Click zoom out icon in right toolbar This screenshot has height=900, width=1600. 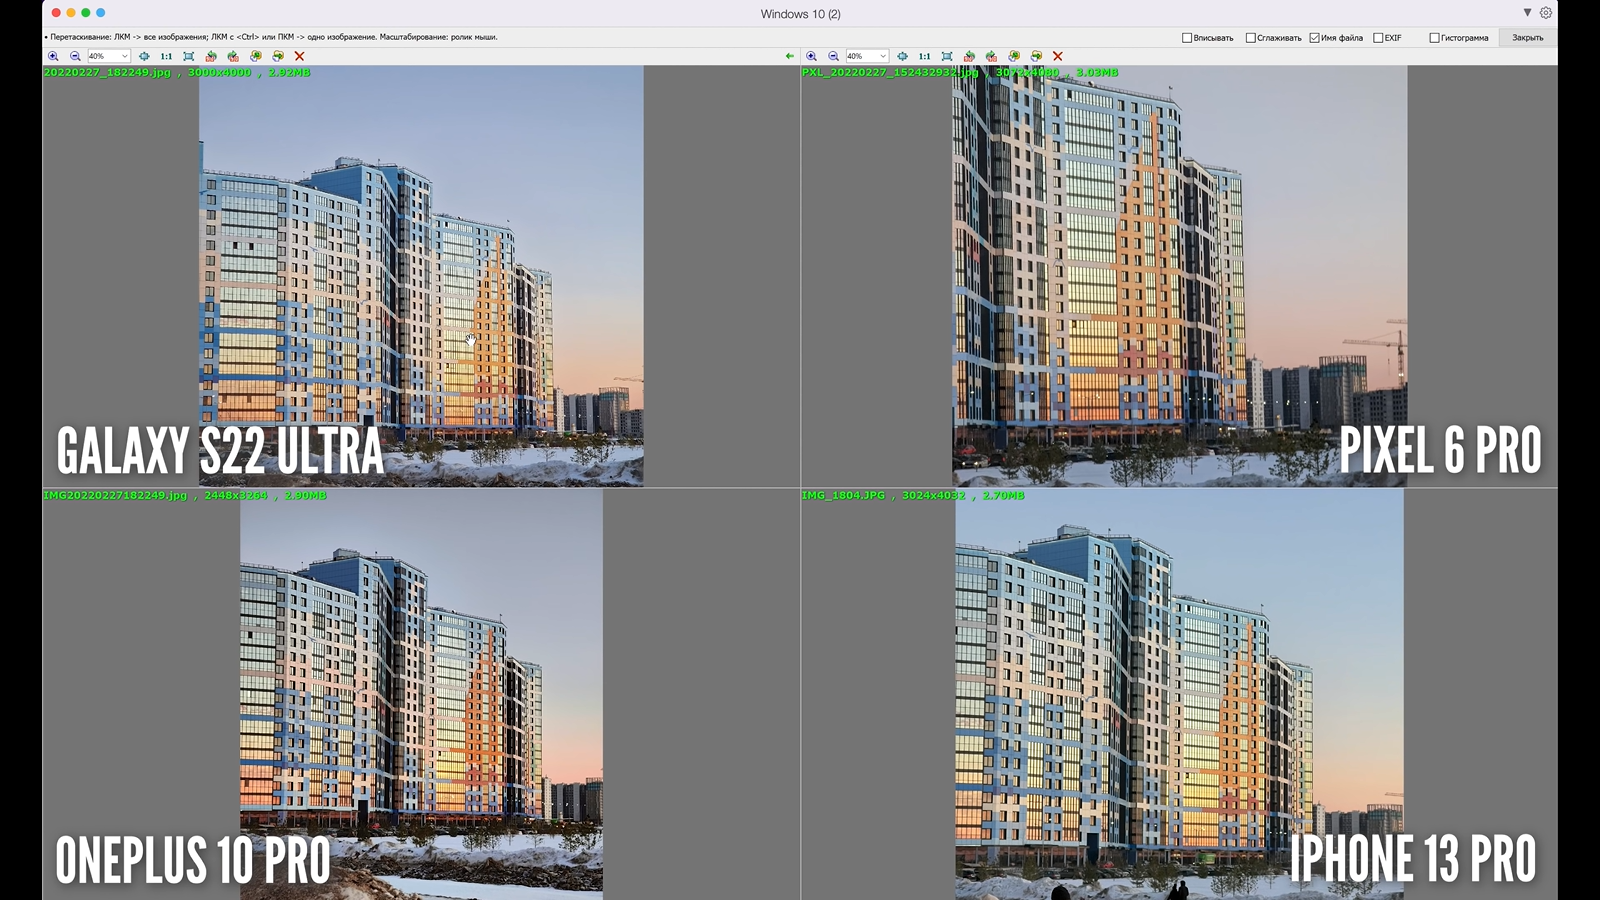[833, 56]
